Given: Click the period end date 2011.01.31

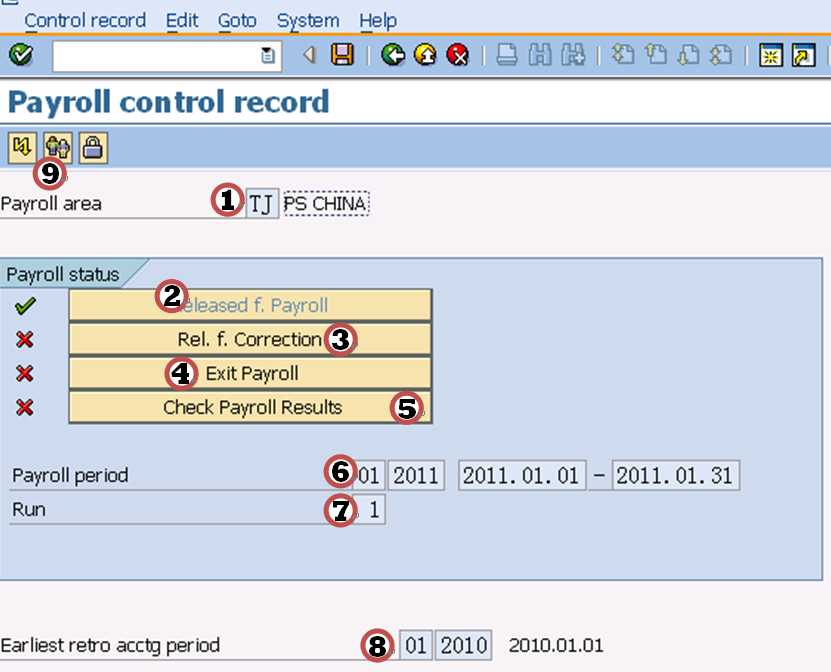Looking at the screenshot, I should coord(675,475).
